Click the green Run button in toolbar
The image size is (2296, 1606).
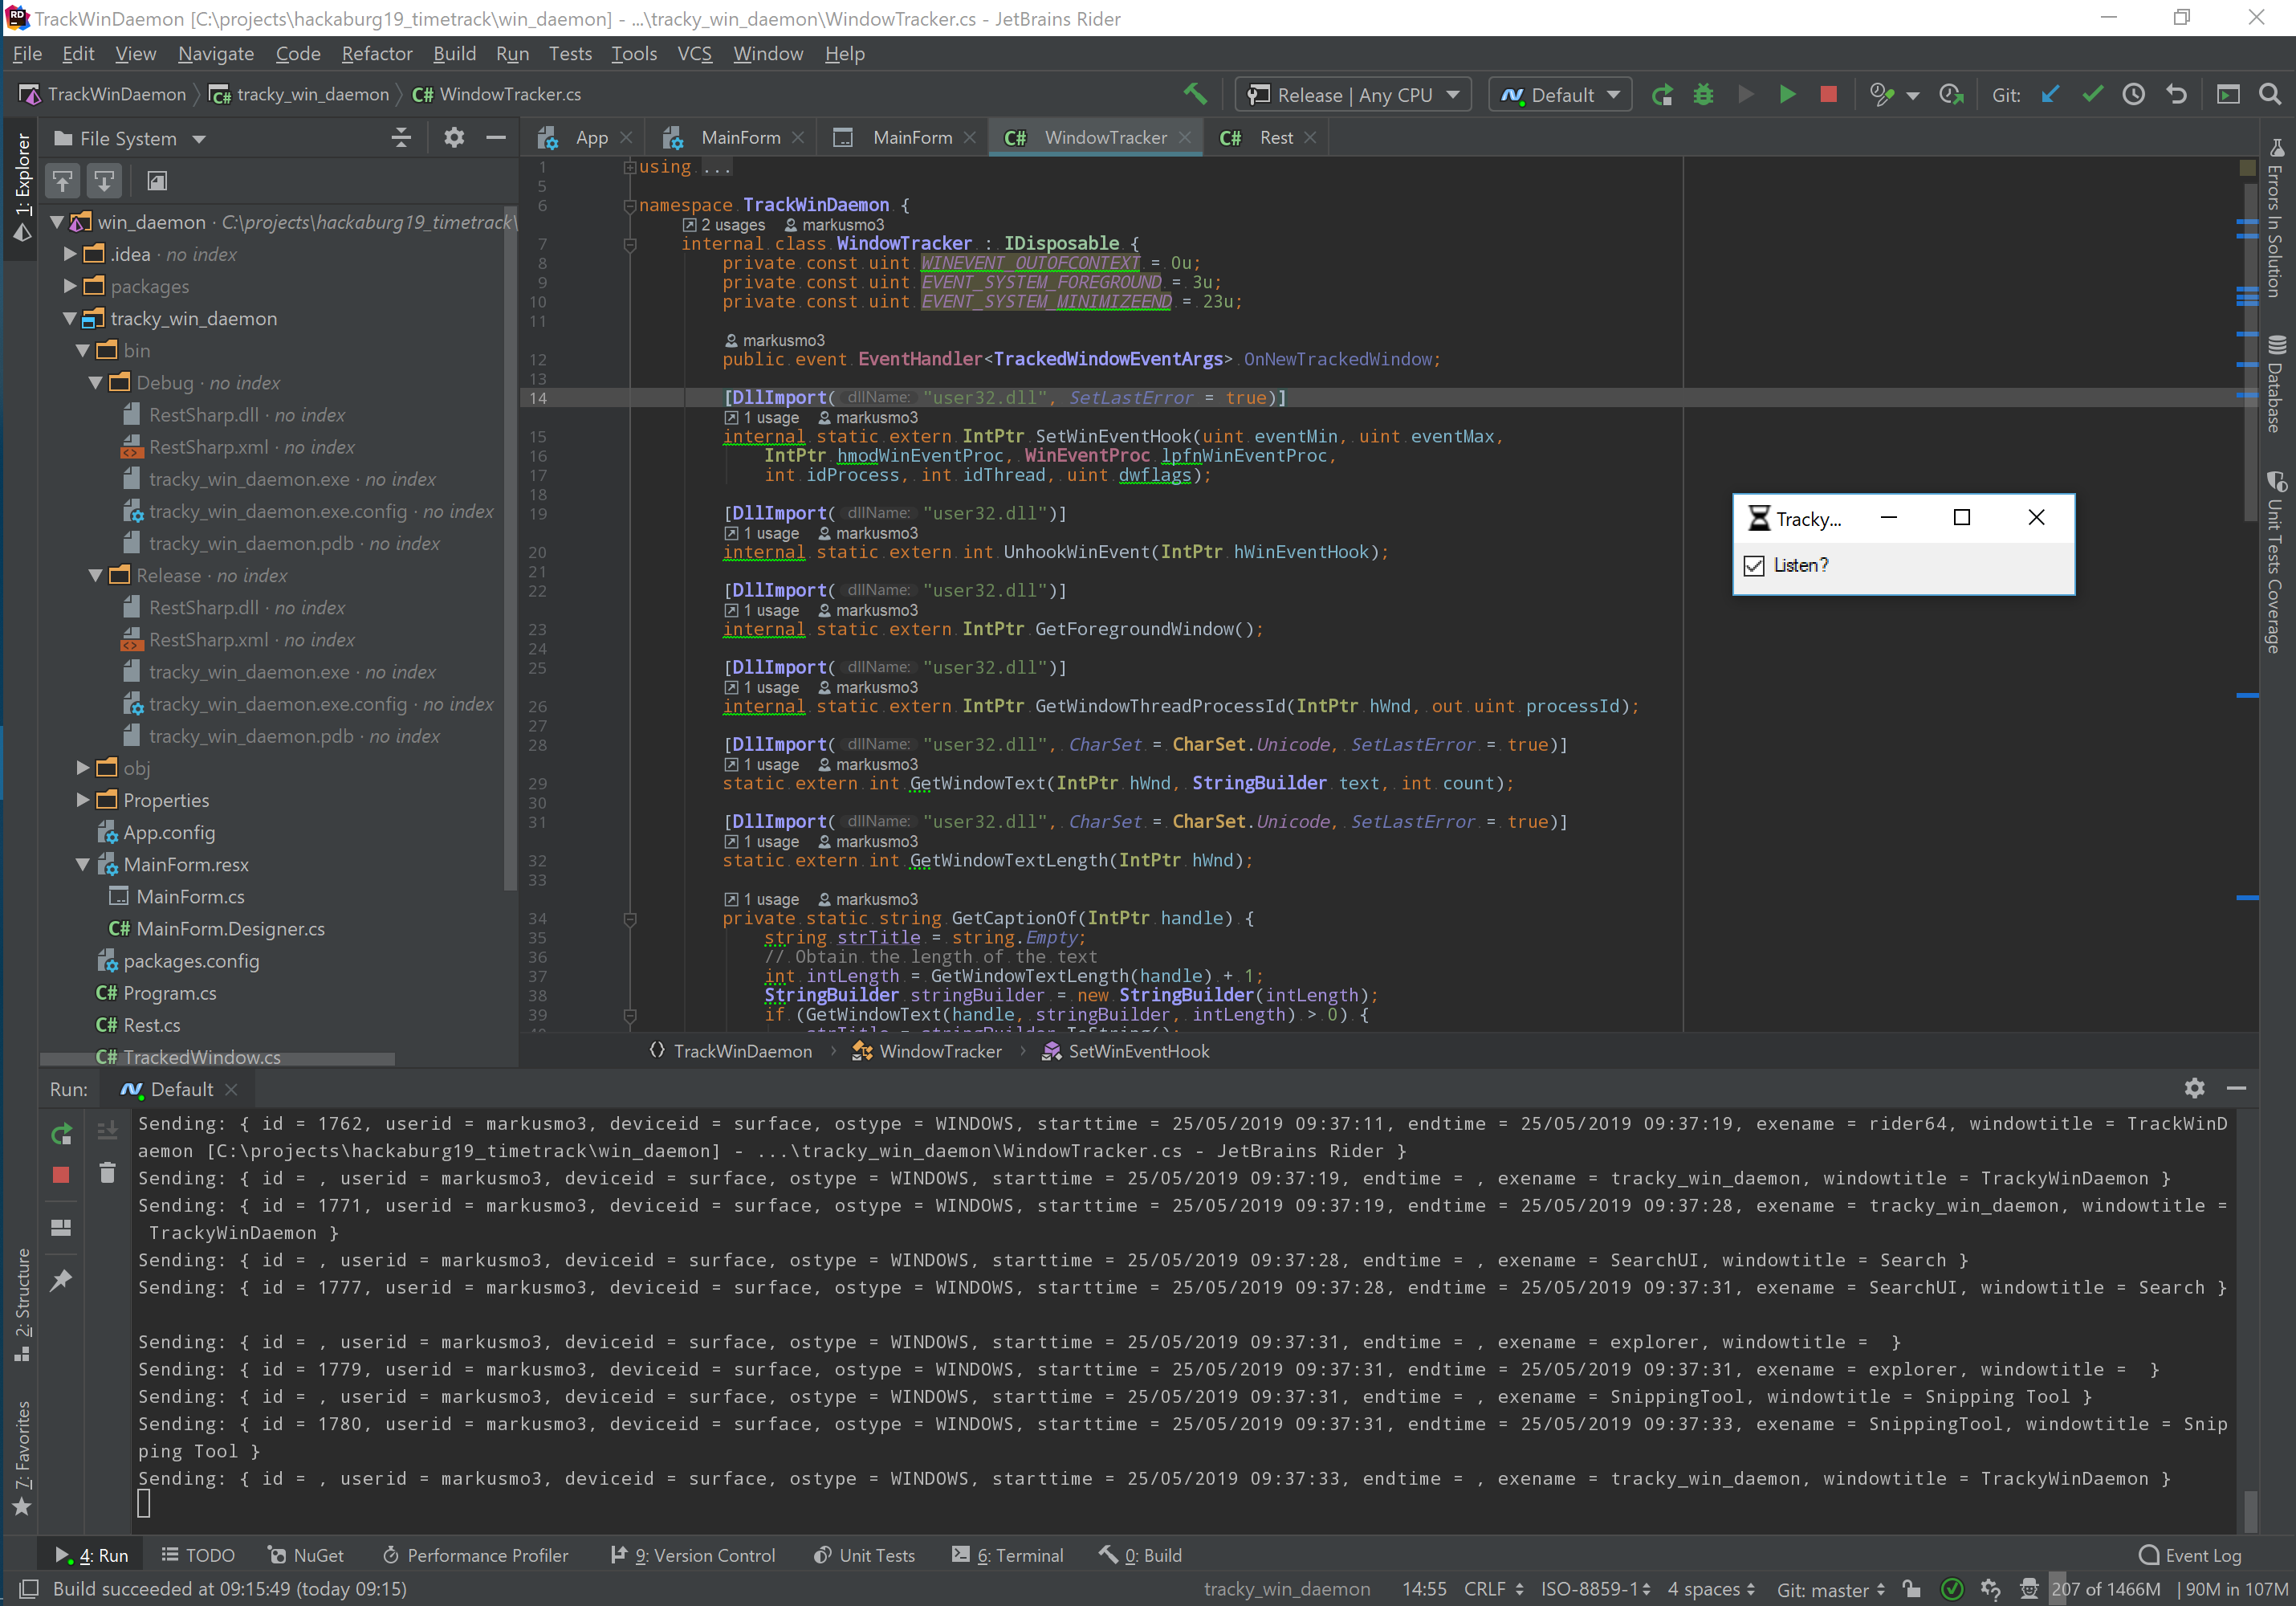tap(1787, 95)
